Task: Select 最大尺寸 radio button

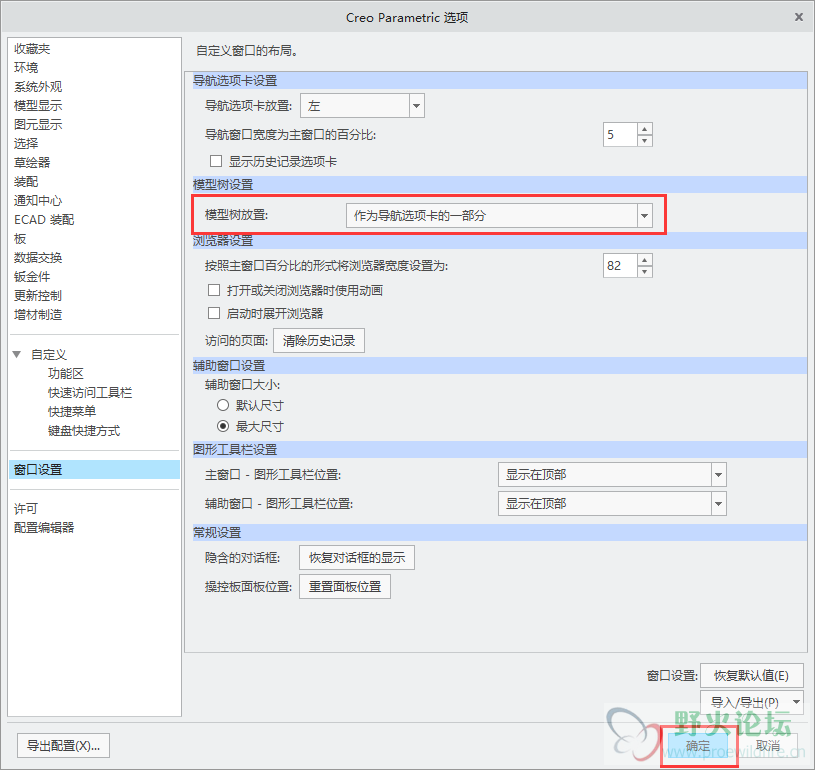Action: [x=223, y=426]
